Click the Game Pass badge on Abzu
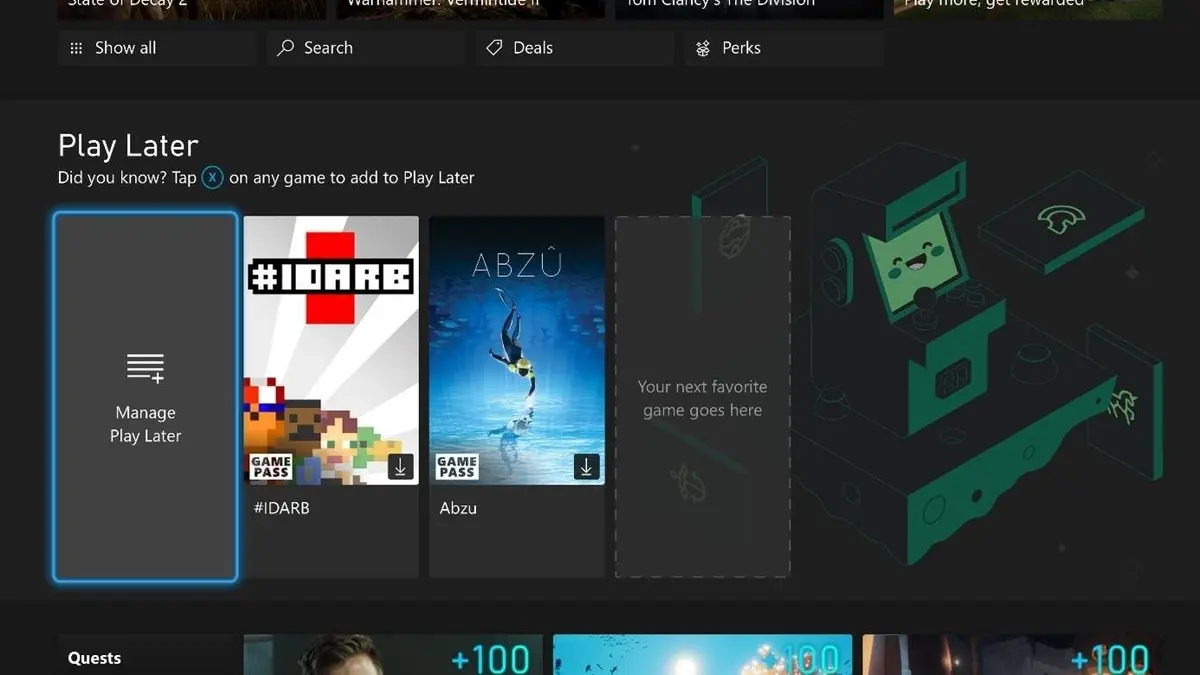 pyautogui.click(x=456, y=466)
